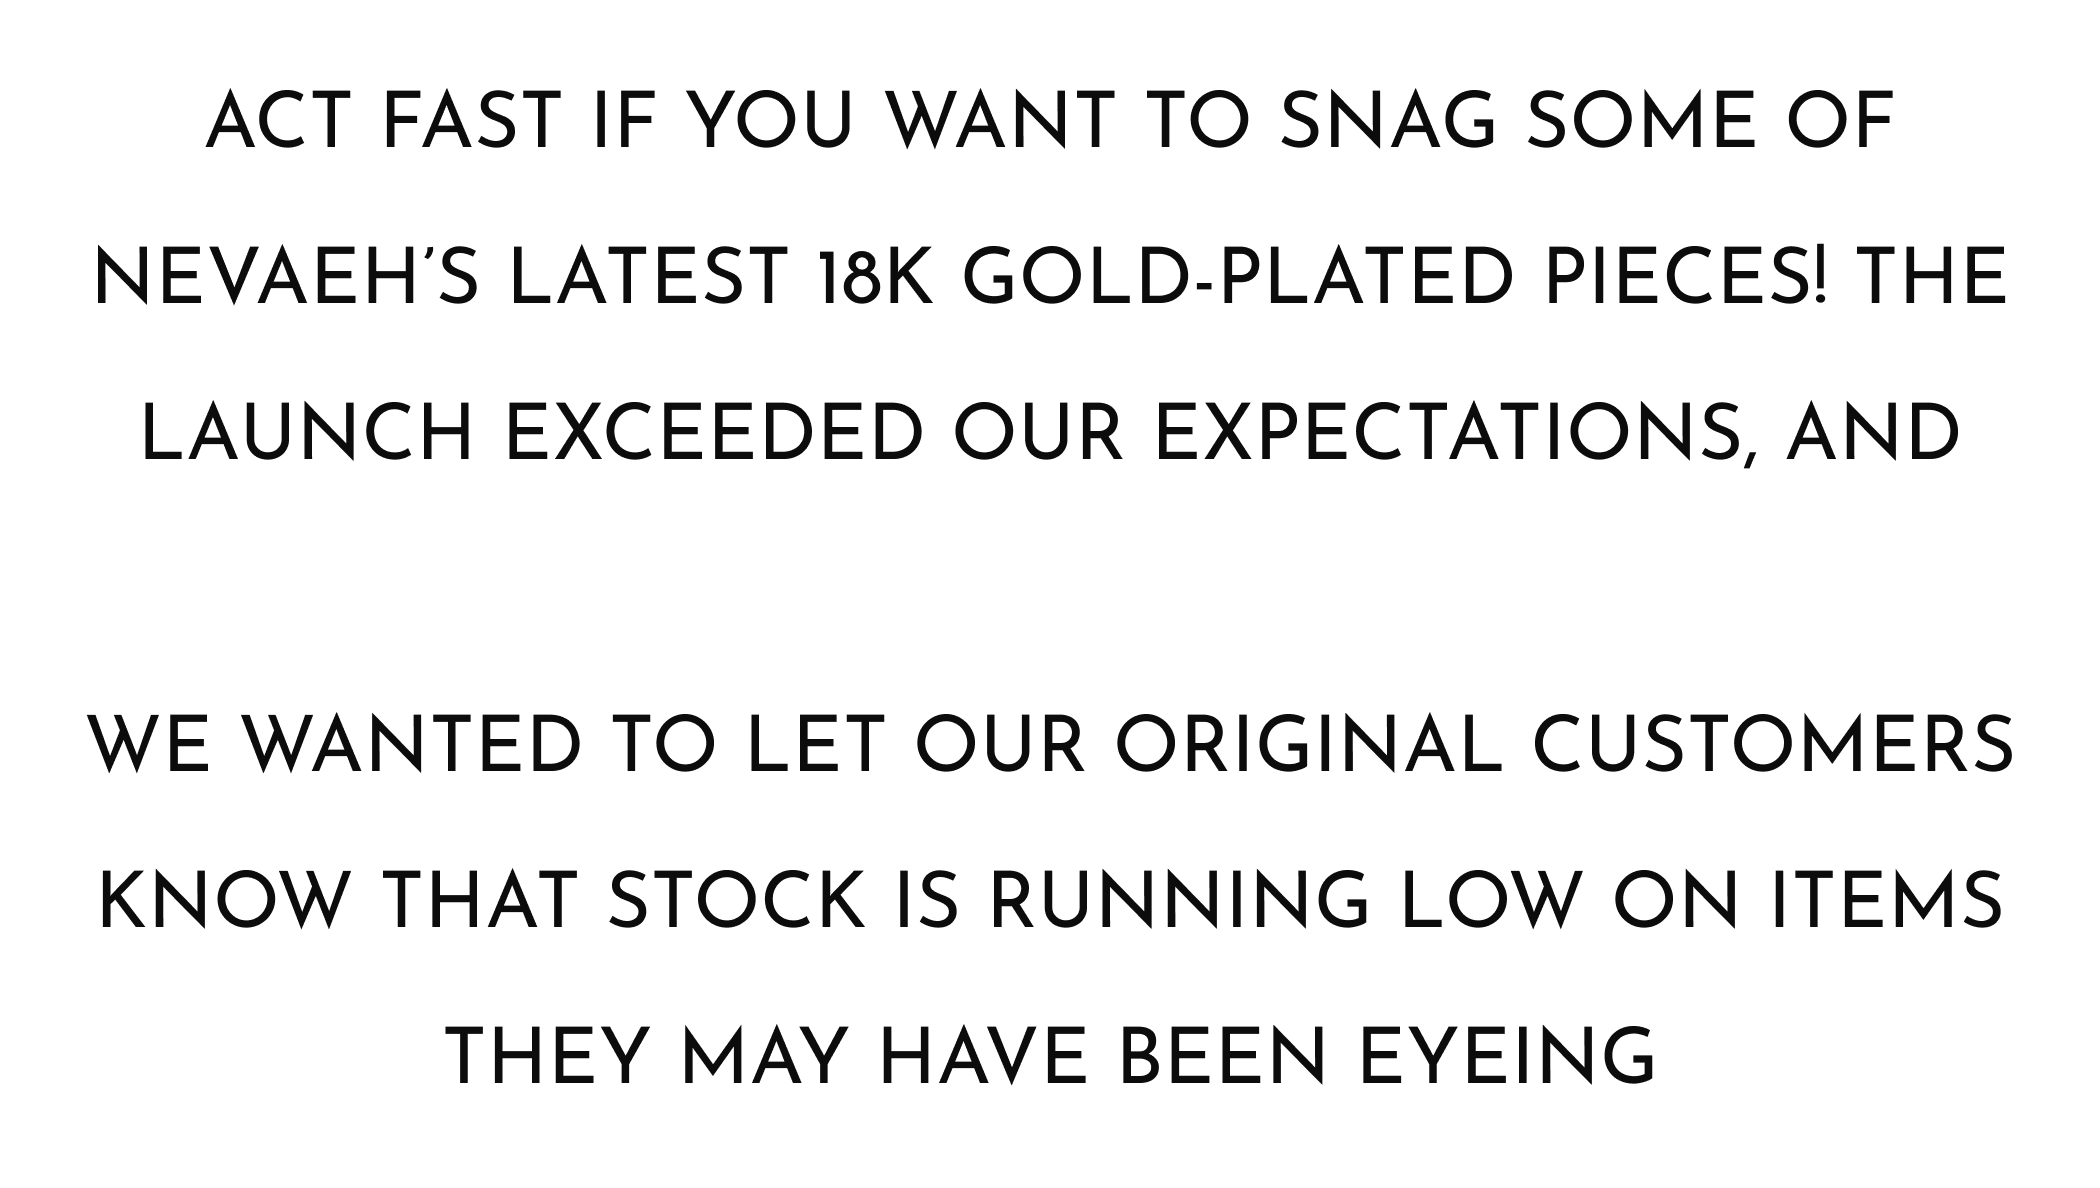The height and width of the screenshot is (1188, 2100).
Task: Click the word "LAUNCH"
Action: click(308, 434)
